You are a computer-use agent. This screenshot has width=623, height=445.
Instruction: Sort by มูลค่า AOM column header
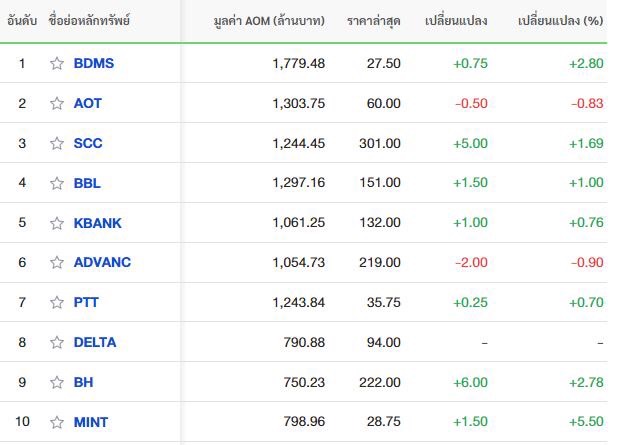pyautogui.click(x=269, y=21)
